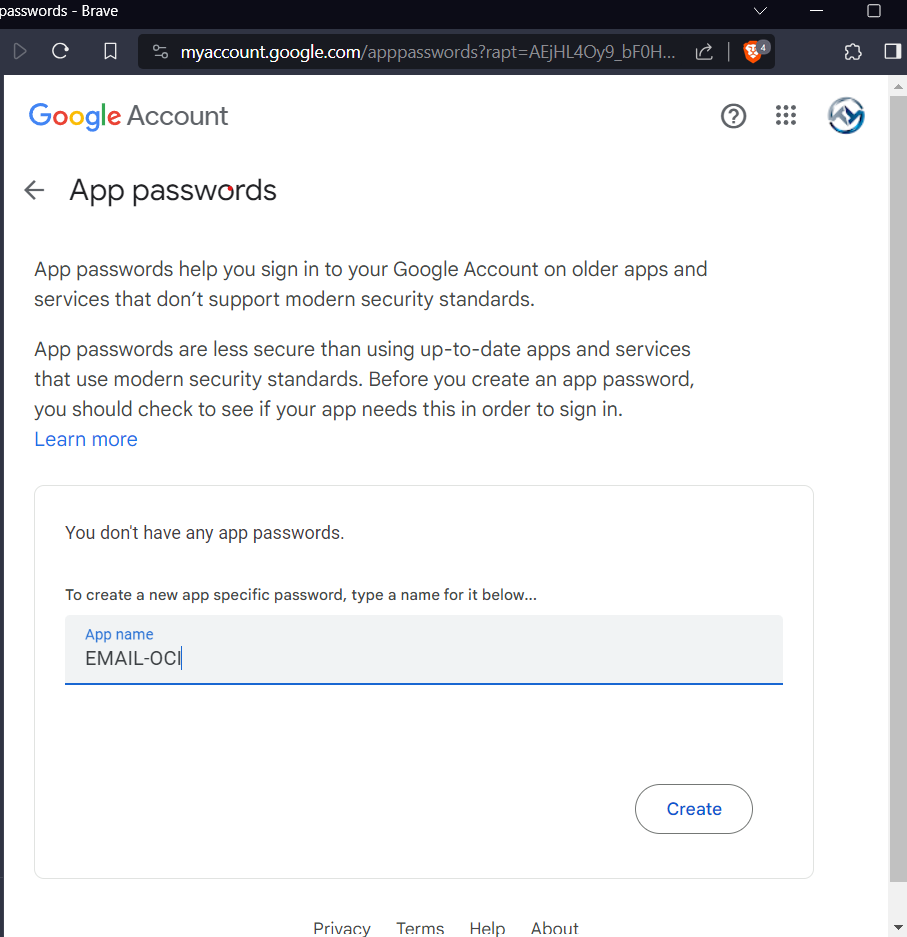Click the share page icon
907x937 pixels.
click(704, 52)
